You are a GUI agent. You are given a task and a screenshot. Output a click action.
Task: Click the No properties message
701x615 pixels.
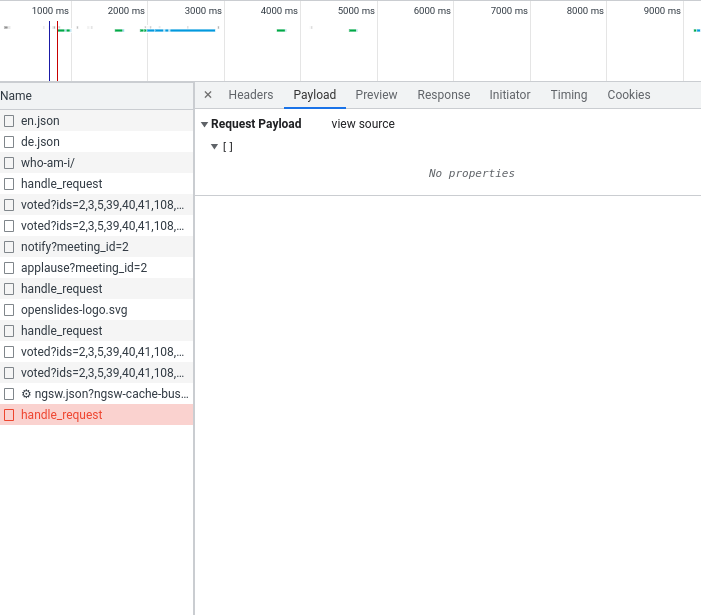pos(472,173)
